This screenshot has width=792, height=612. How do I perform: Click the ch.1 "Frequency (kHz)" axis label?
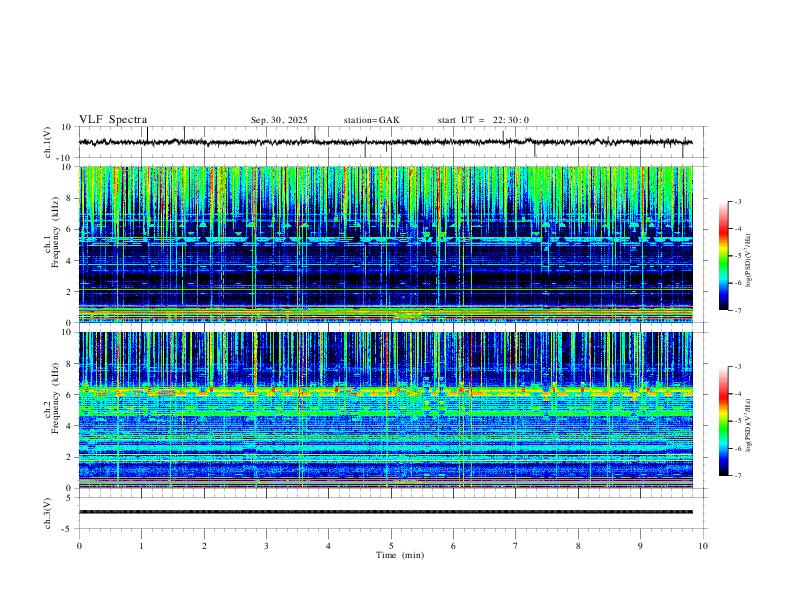55,232
